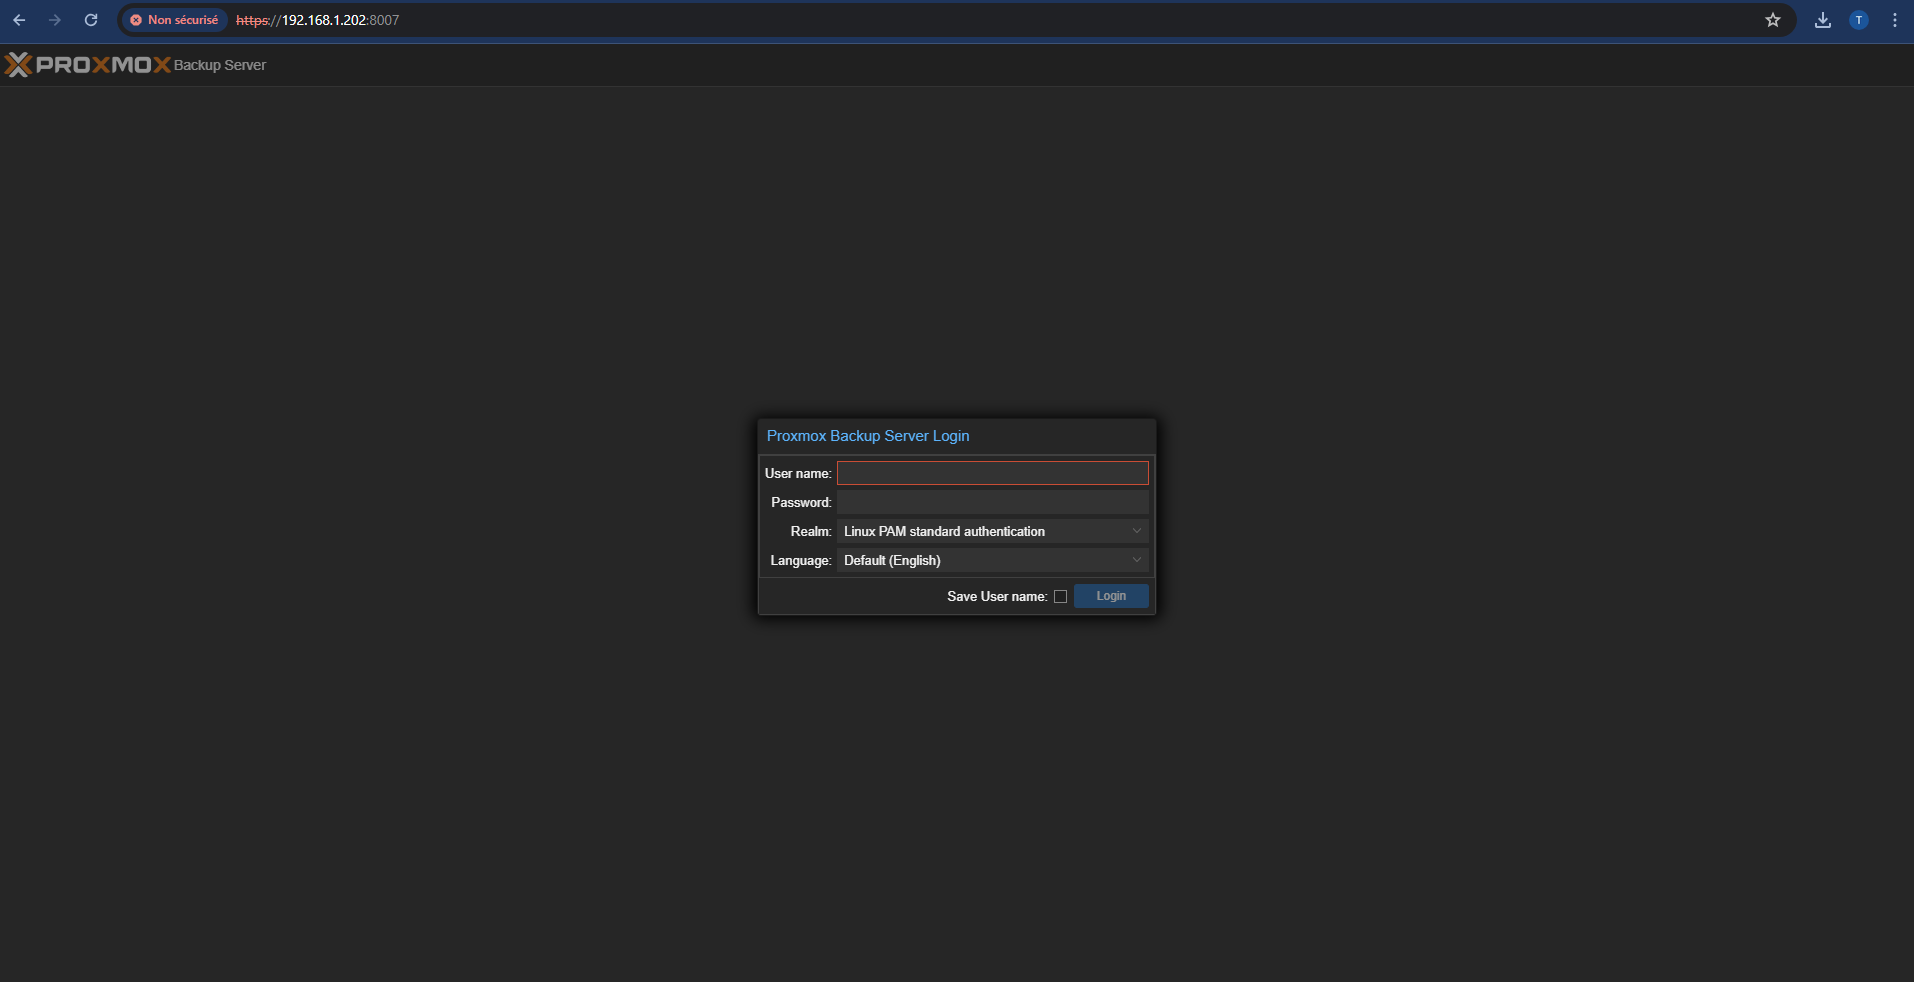Viewport: 1914px width, 982px height.
Task: Reload the page with the refresh icon
Action: [91, 20]
